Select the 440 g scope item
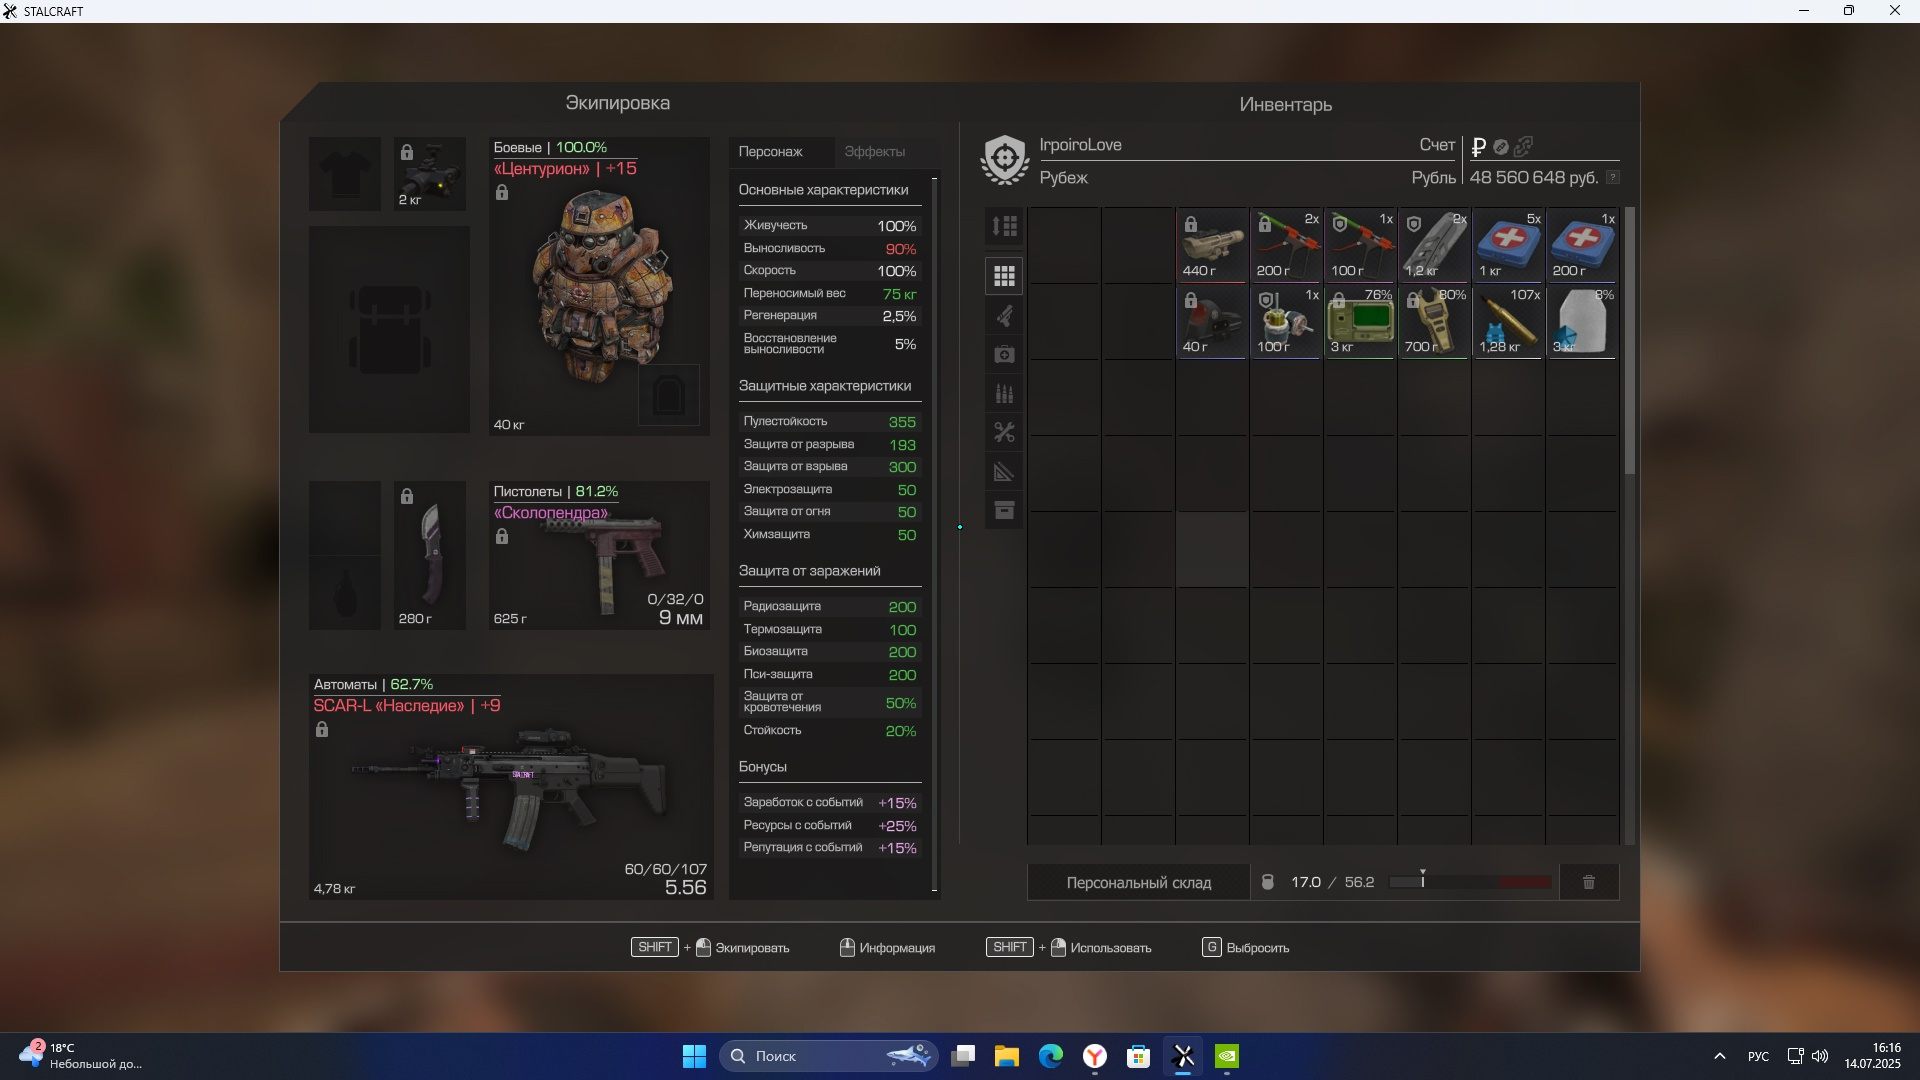Screen dimensions: 1920x1080 (1212, 245)
